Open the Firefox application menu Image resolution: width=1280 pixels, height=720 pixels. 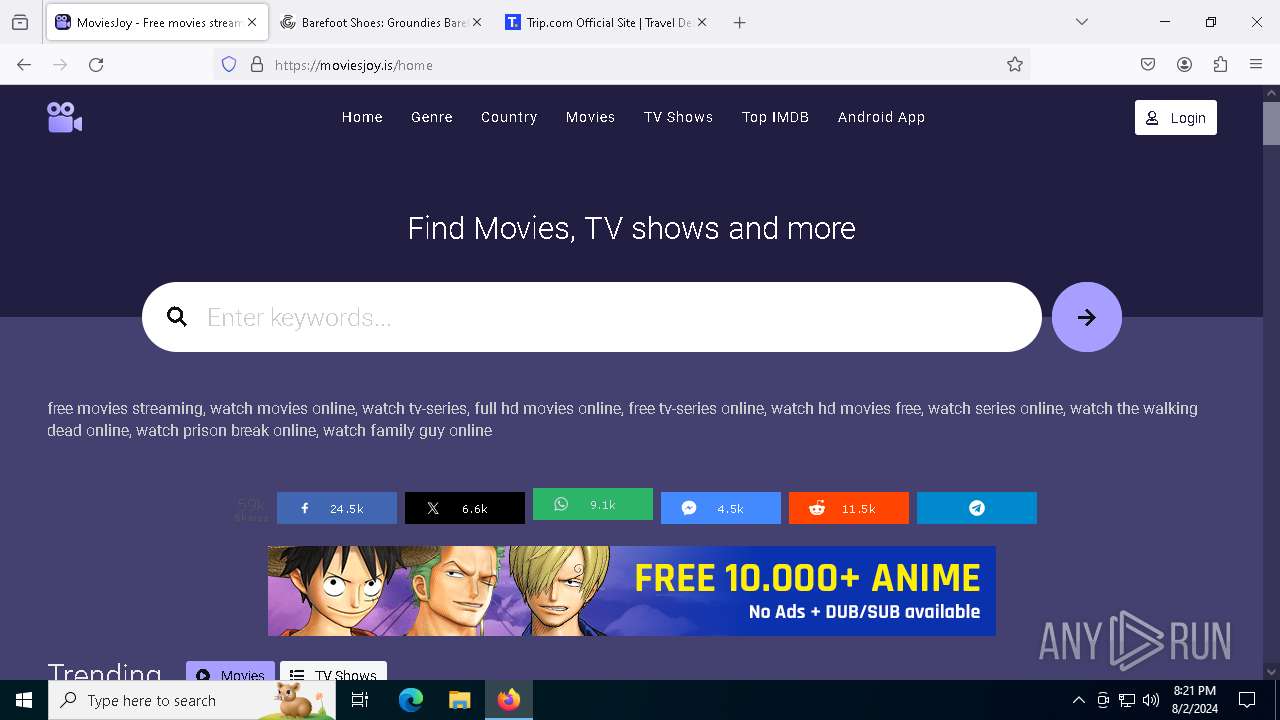point(1256,65)
